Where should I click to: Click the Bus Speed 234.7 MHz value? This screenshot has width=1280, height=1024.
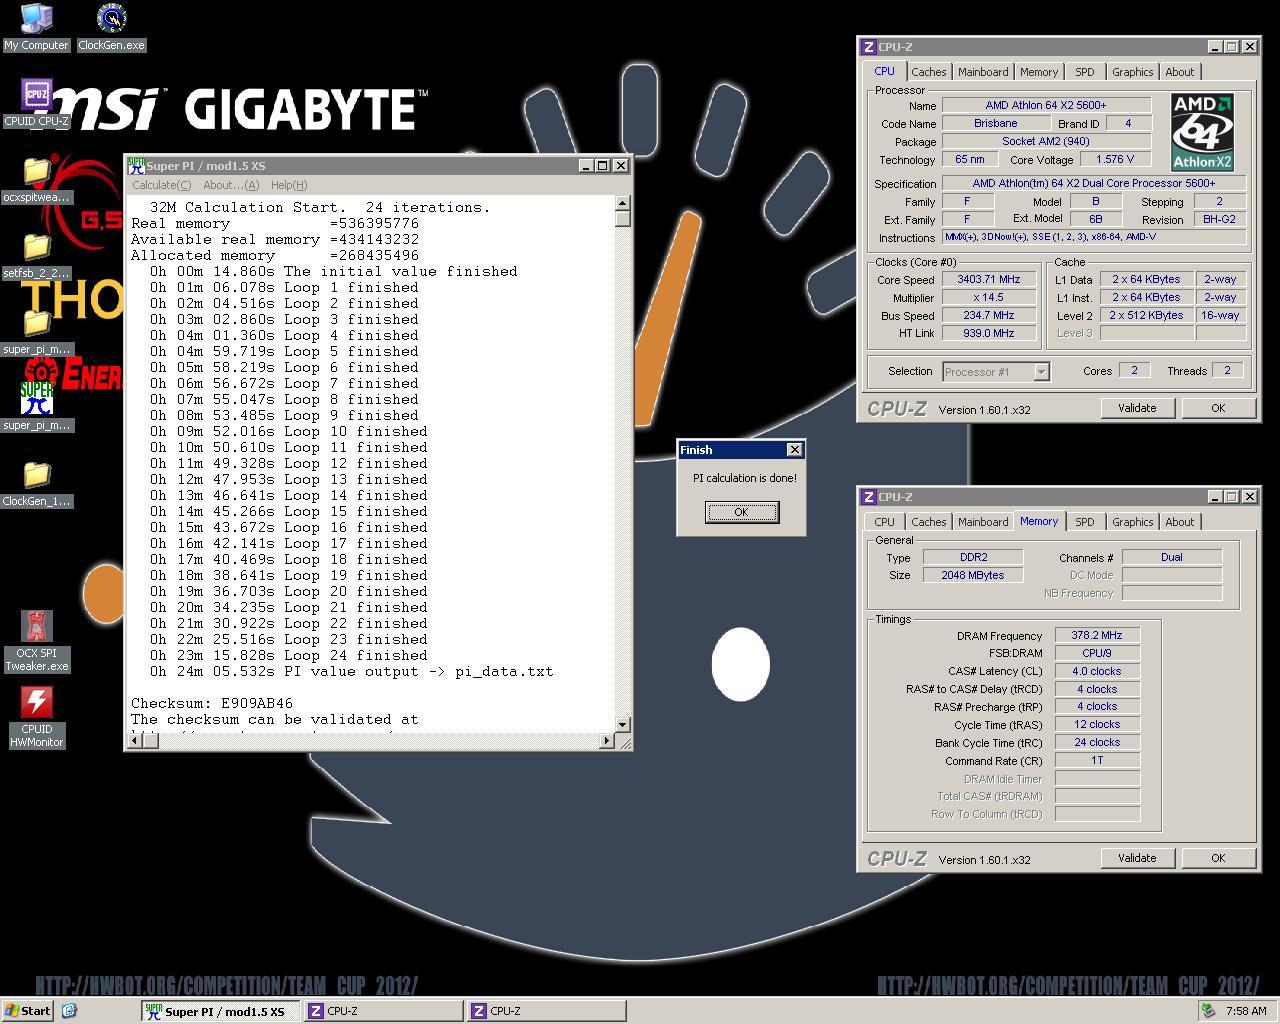989,316
